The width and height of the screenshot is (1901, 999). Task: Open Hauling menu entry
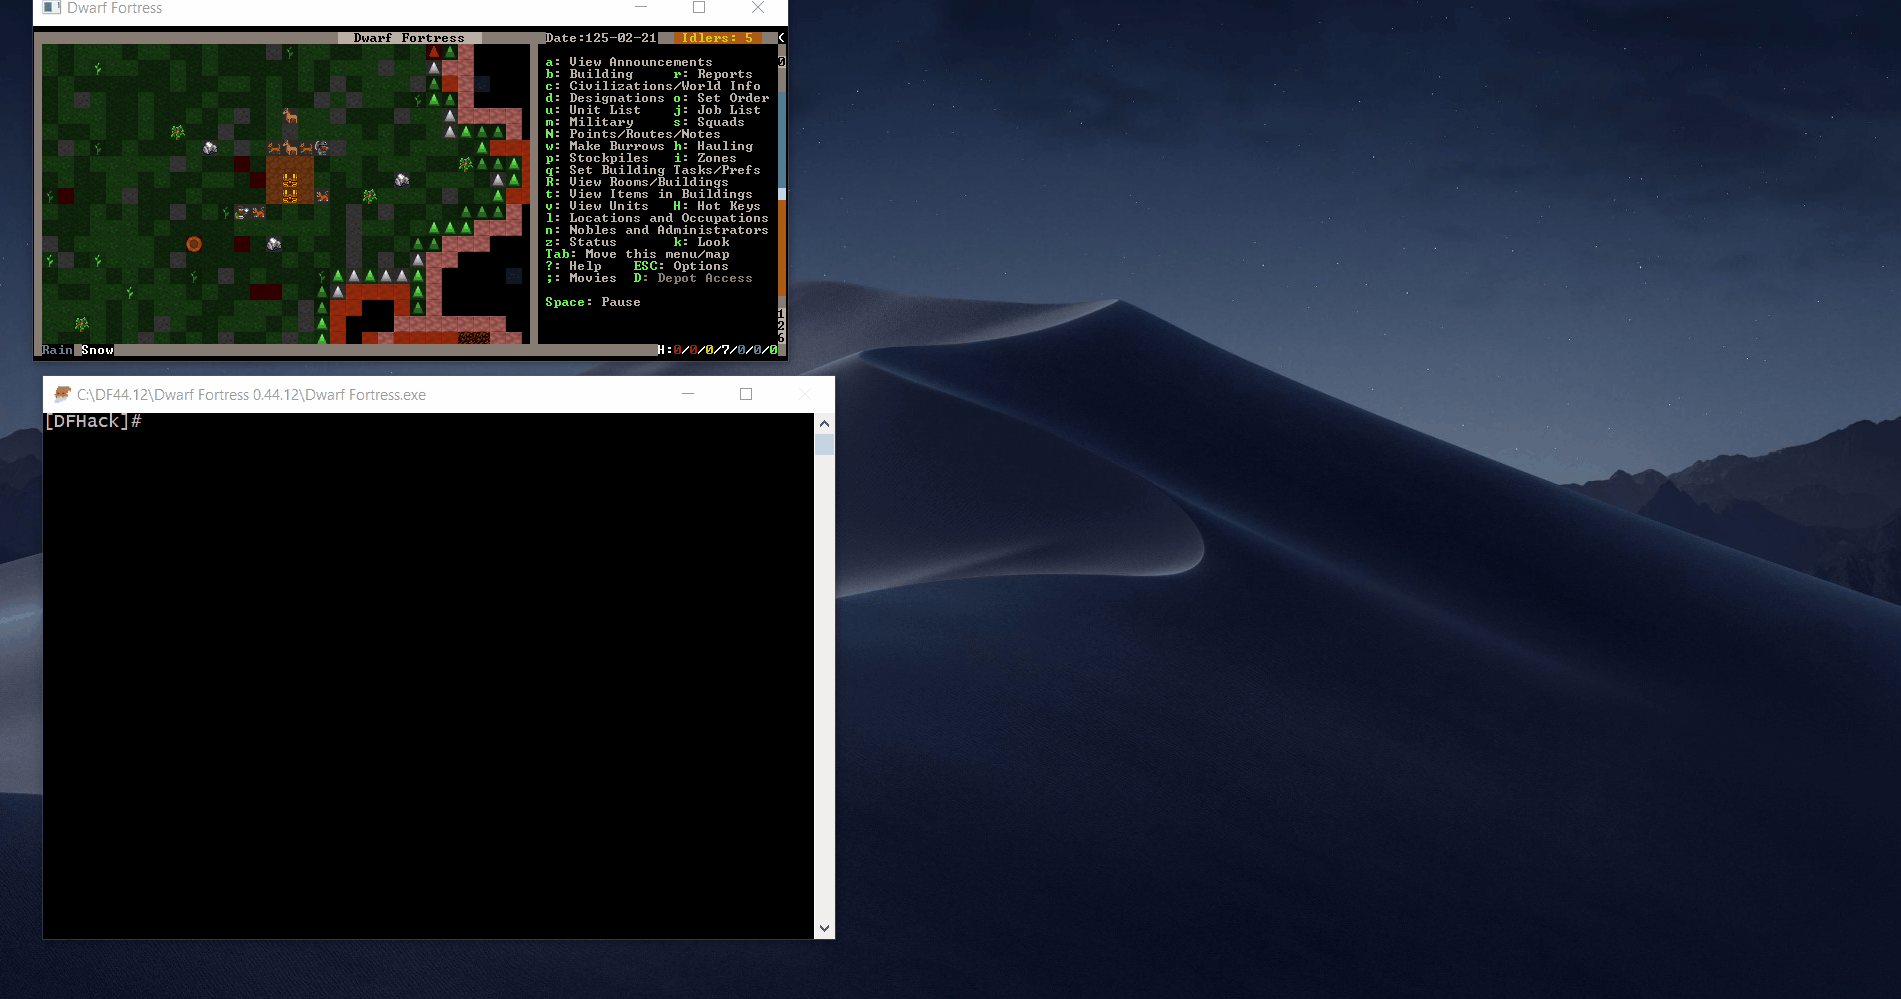pyautogui.click(x=713, y=146)
